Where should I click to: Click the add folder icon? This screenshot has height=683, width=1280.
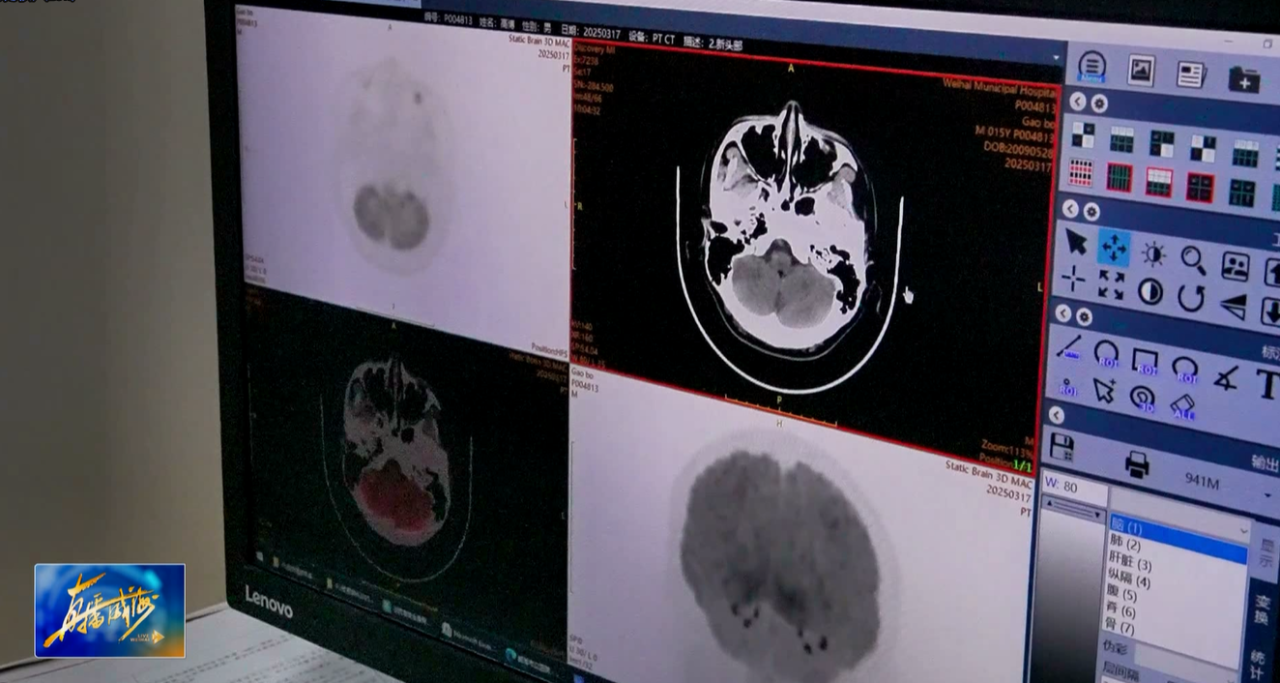pyautogui.click(x=1244, y=79)
